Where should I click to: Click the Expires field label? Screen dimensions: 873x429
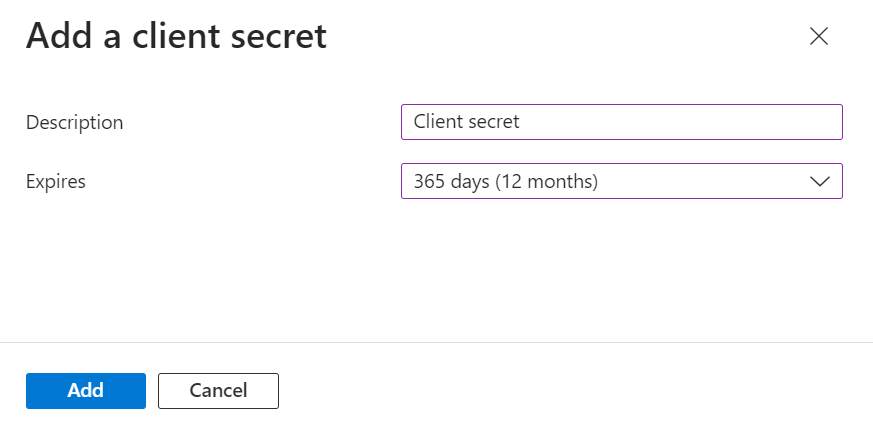click(x=56, y=182)
